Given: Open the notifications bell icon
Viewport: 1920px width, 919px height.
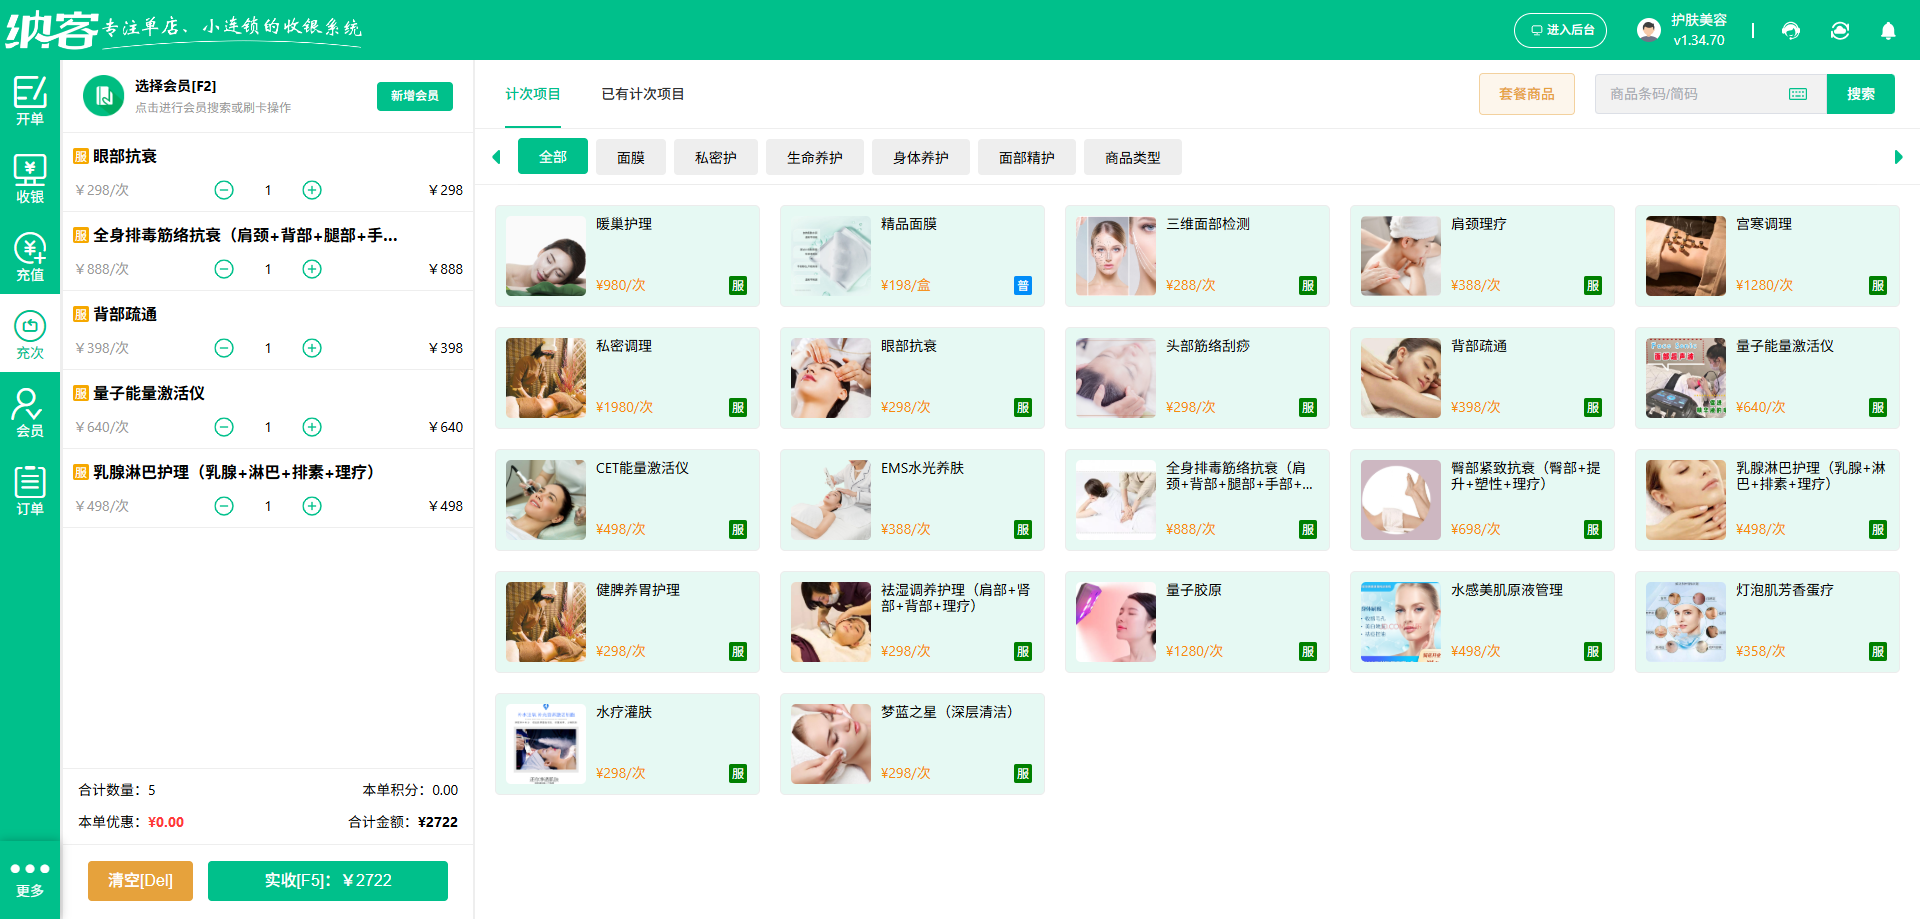Looking at the screenshot, I should pos(1888,31).
